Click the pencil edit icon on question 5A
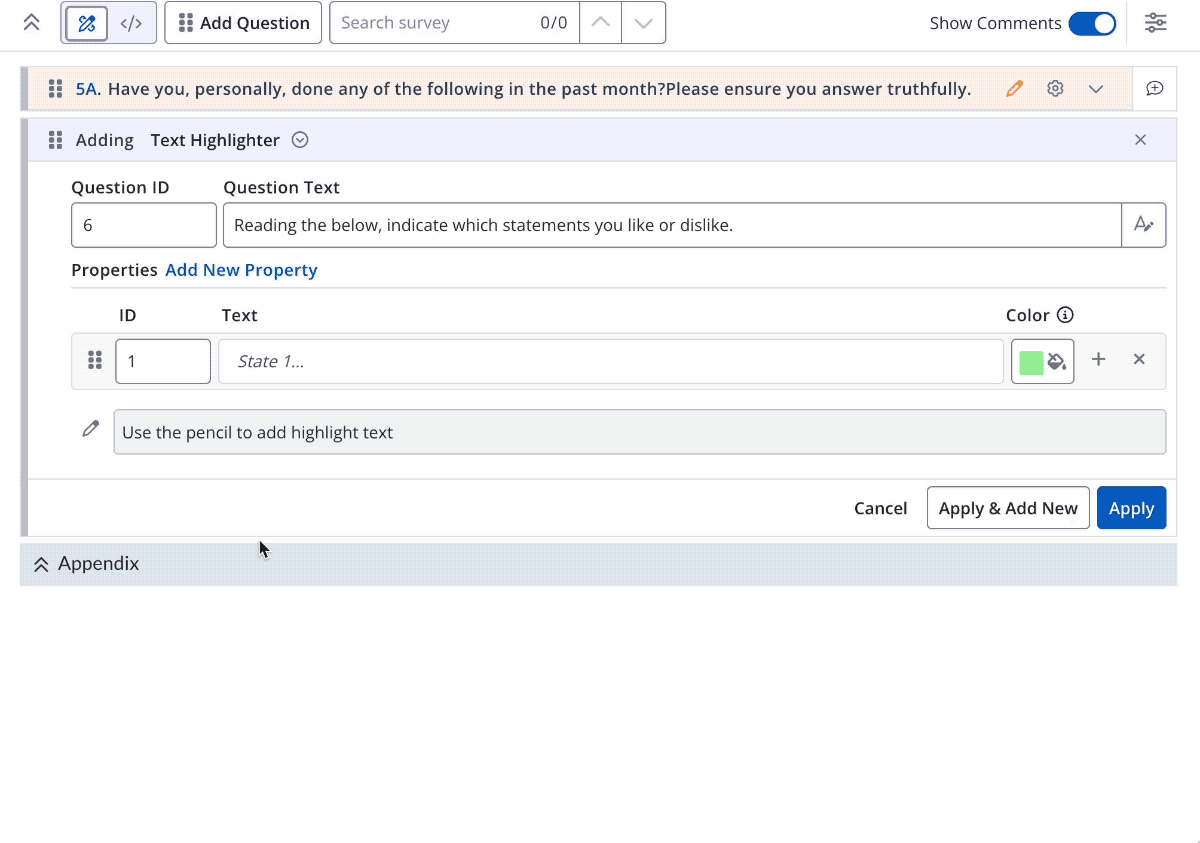The image size is (1200, 843). click(x=1015, y=89)
